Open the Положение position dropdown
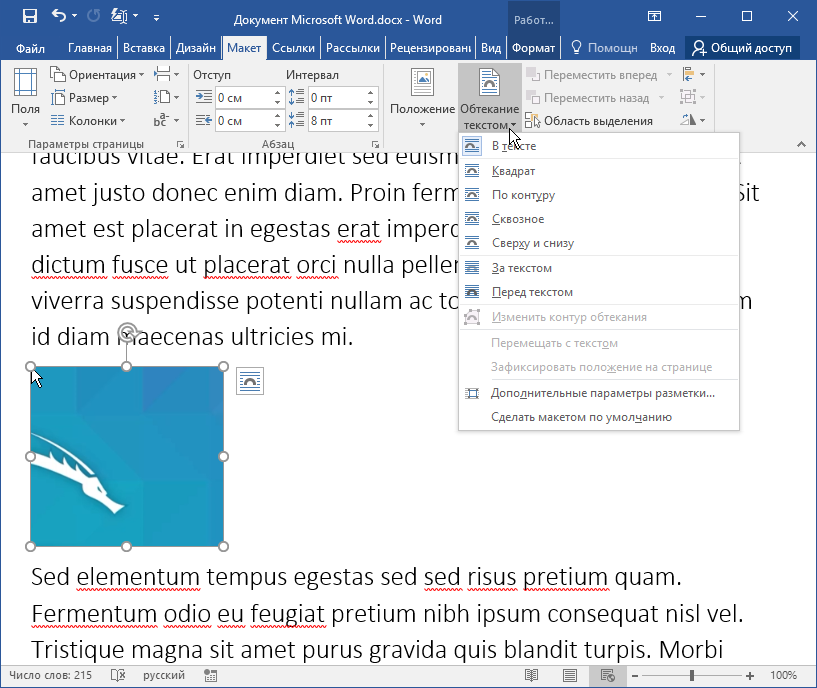 (x=422, y=97)
